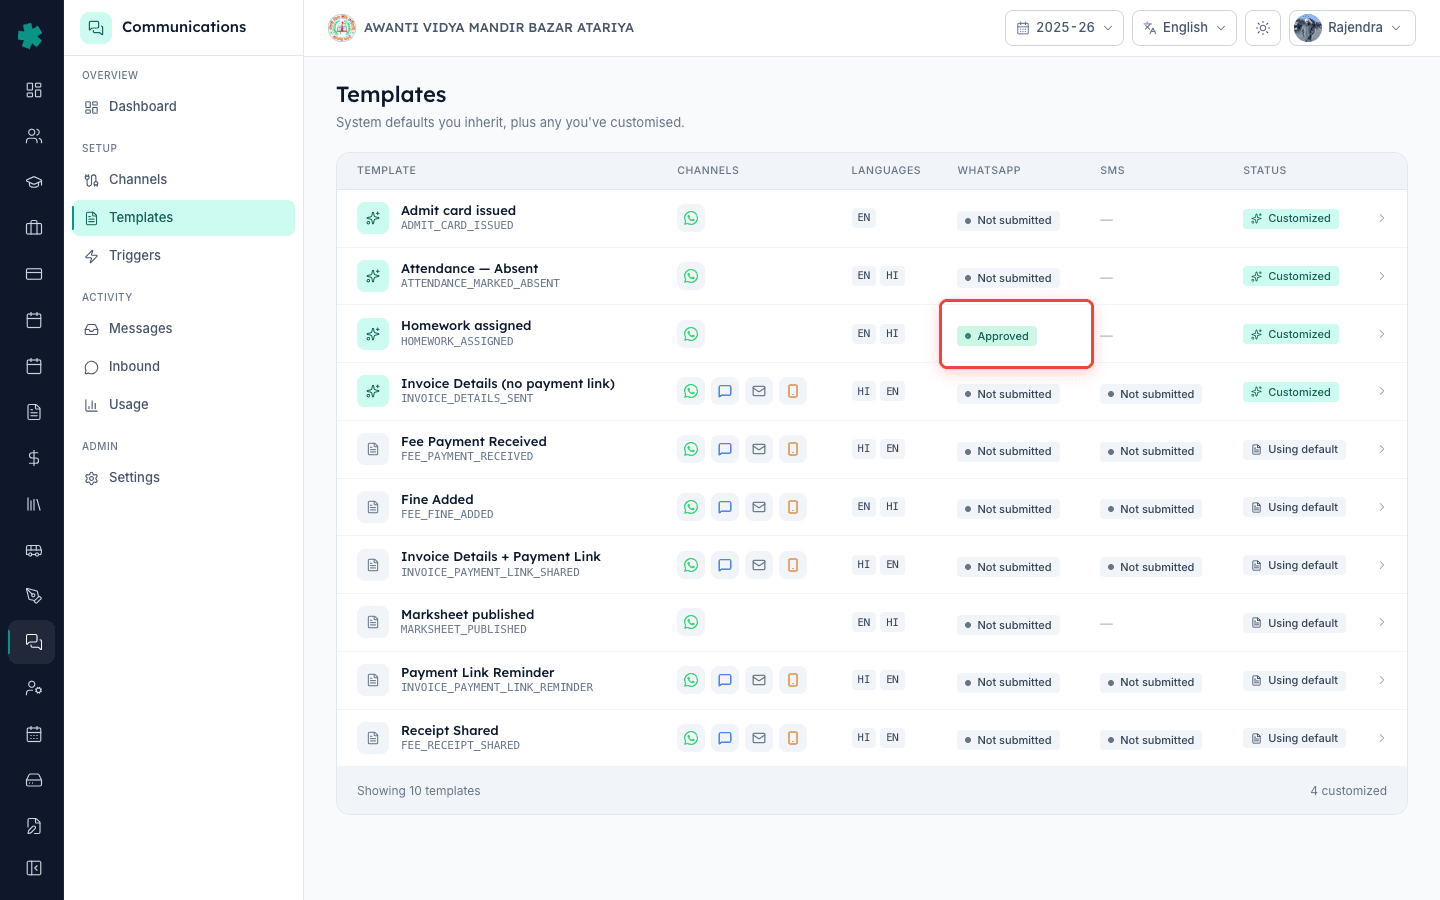Click the school crest logo in header

click(342, 28)
